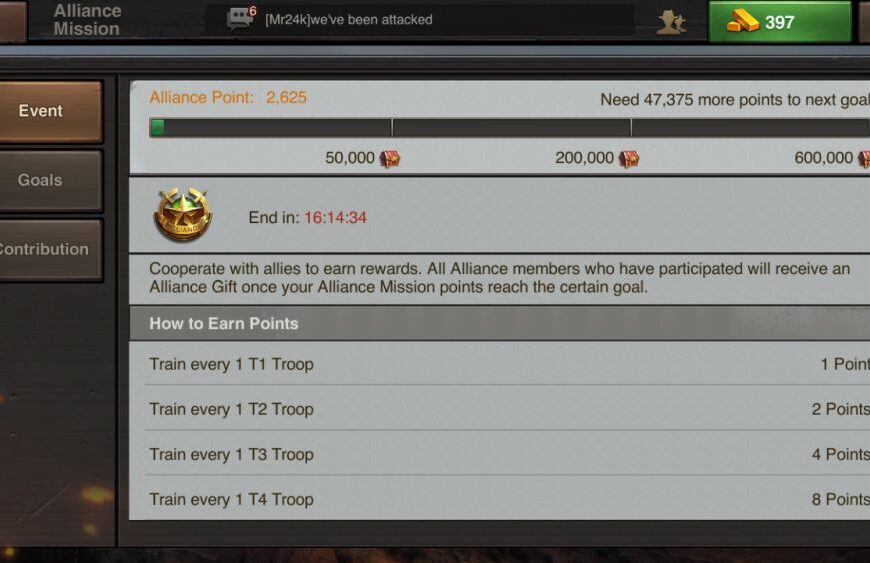Open the Mr24k attack chat message

[348, 19]
